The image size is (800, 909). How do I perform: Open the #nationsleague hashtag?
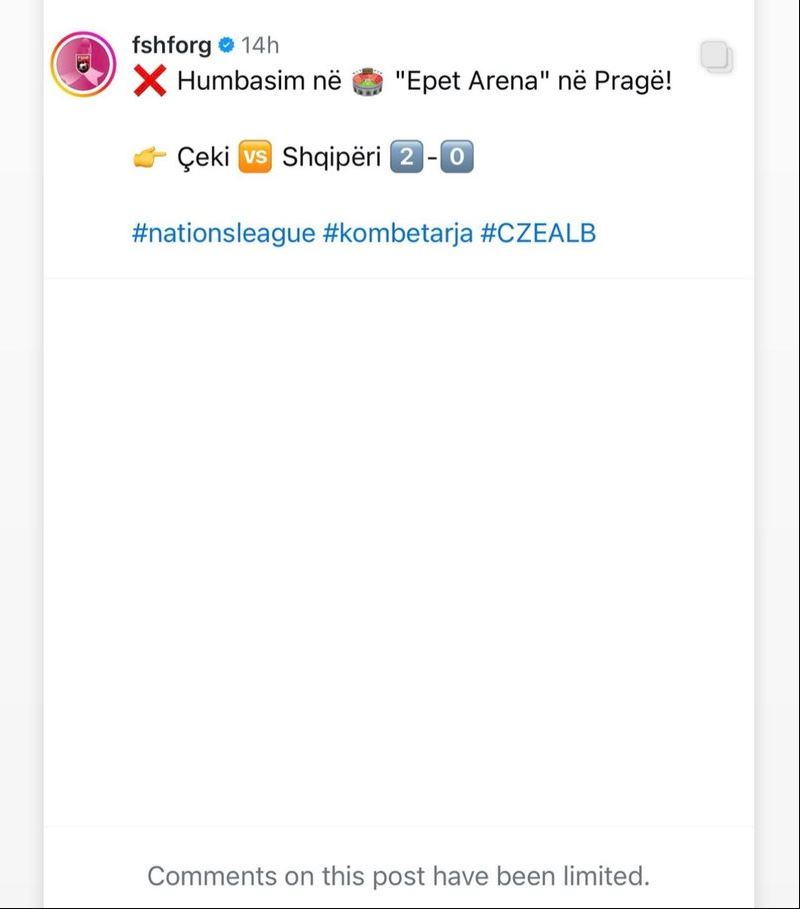(224, 233)
